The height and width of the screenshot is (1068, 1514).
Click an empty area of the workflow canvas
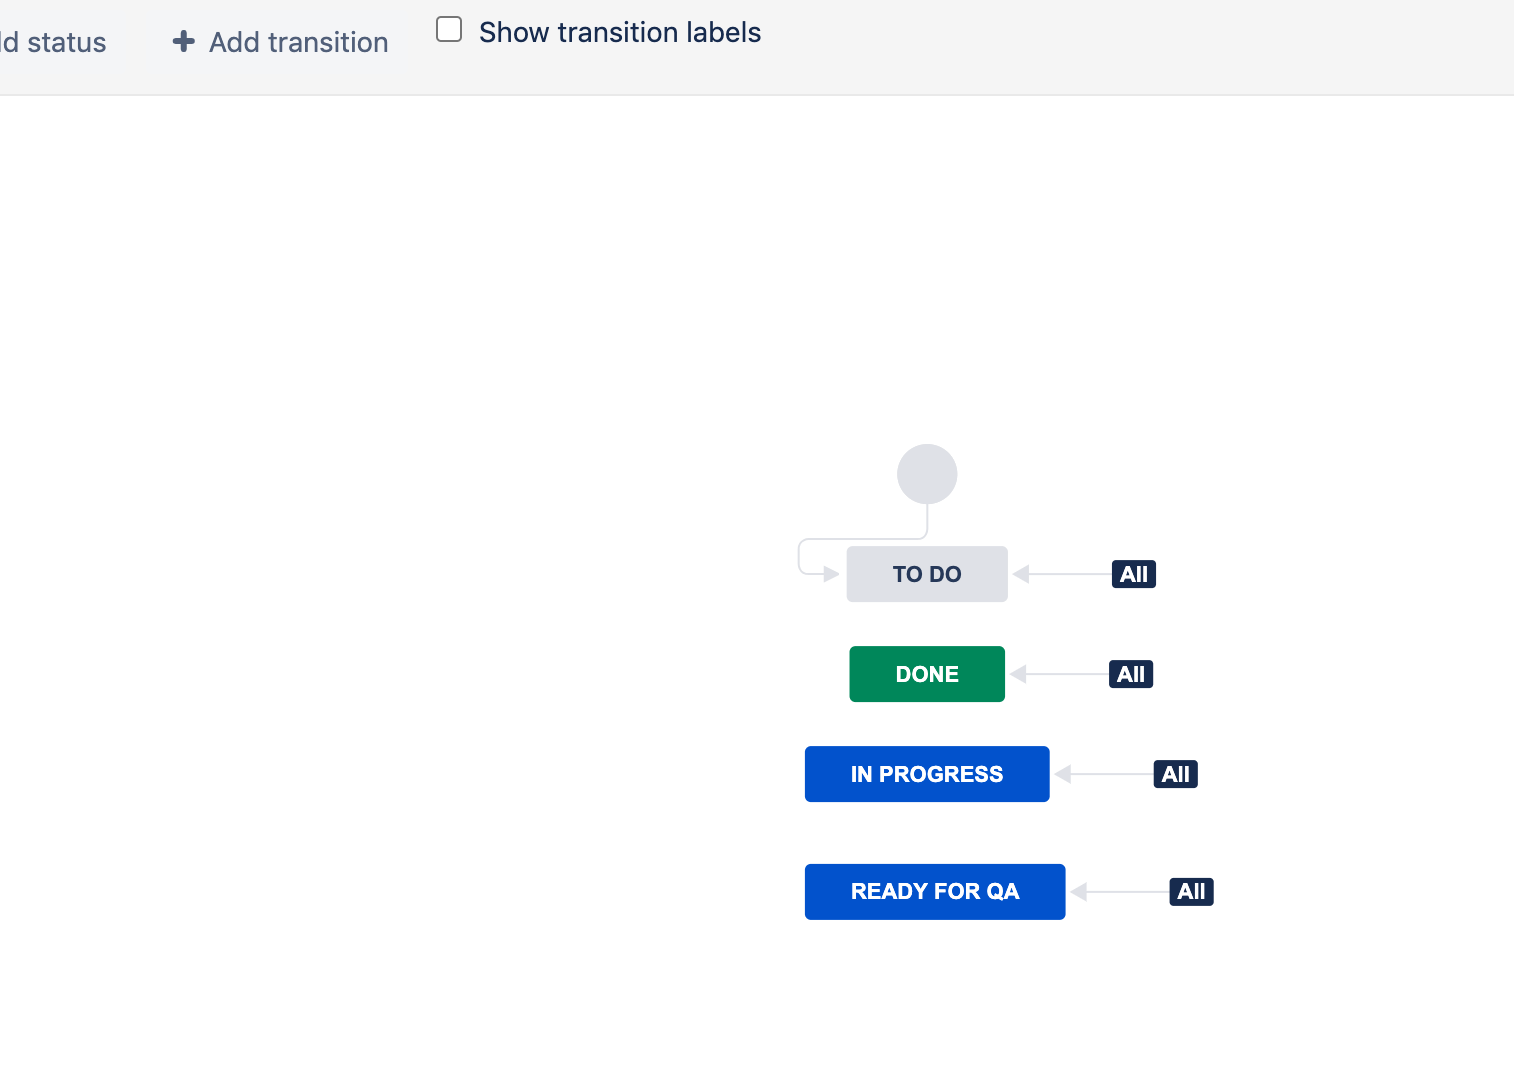[400, 500]
